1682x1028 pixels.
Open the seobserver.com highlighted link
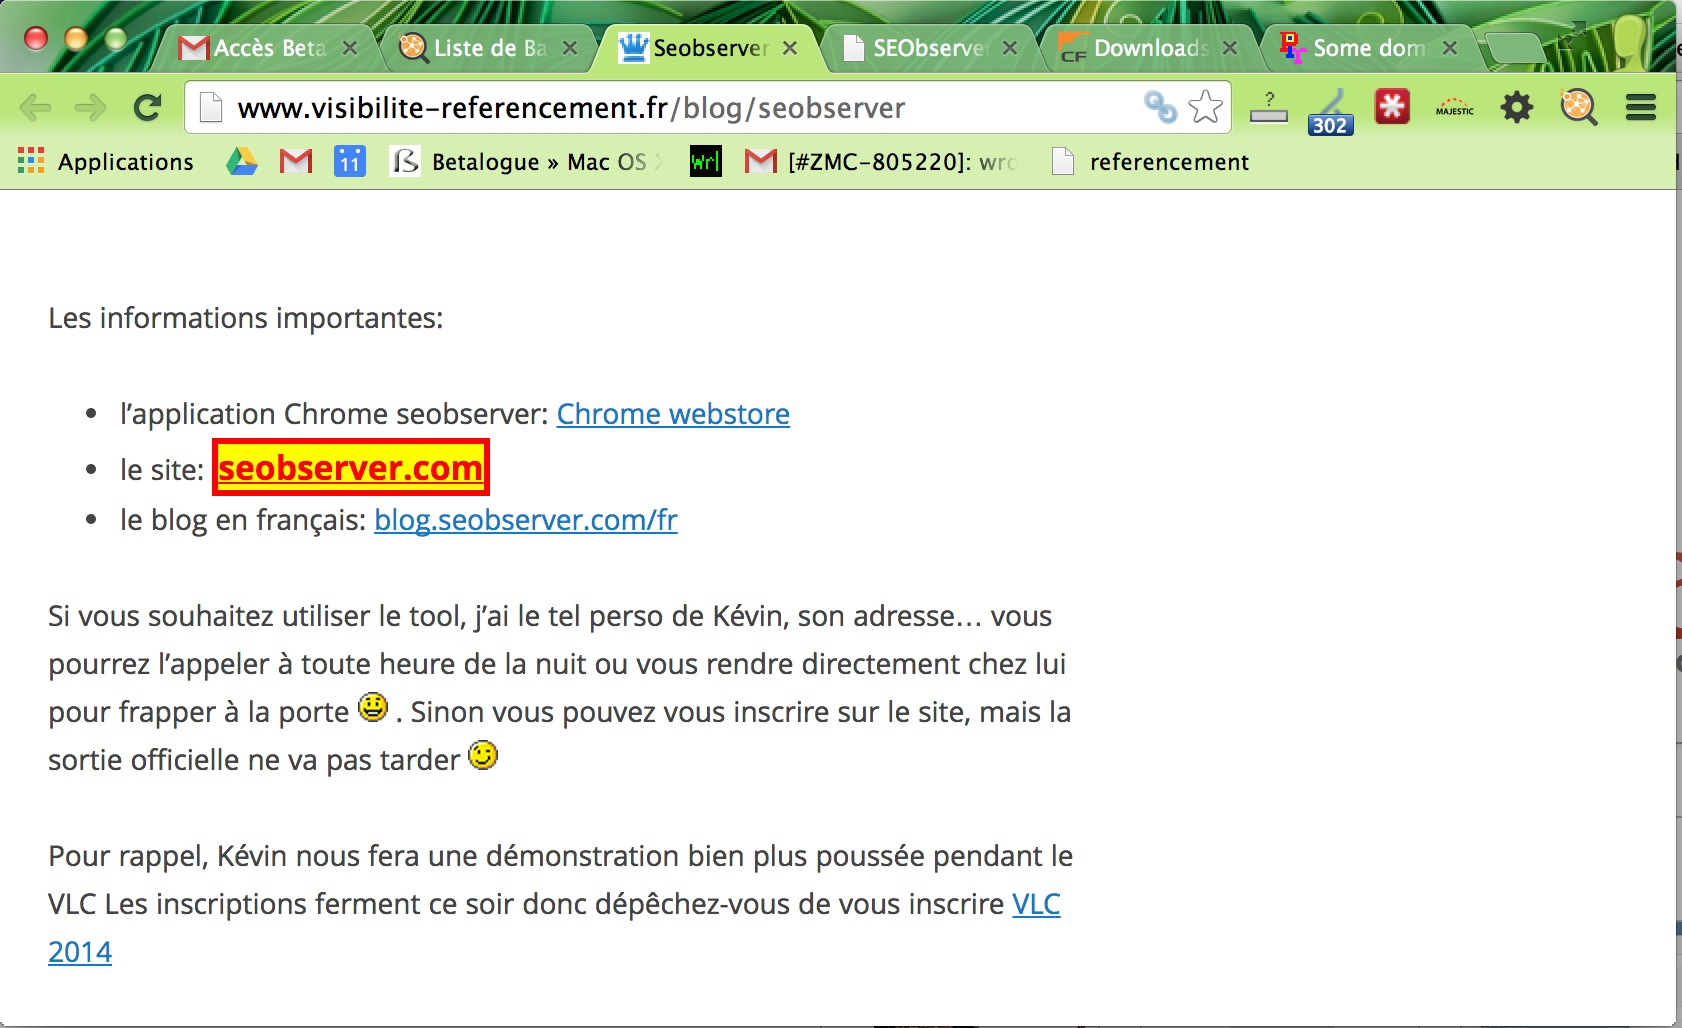[350, 467]
